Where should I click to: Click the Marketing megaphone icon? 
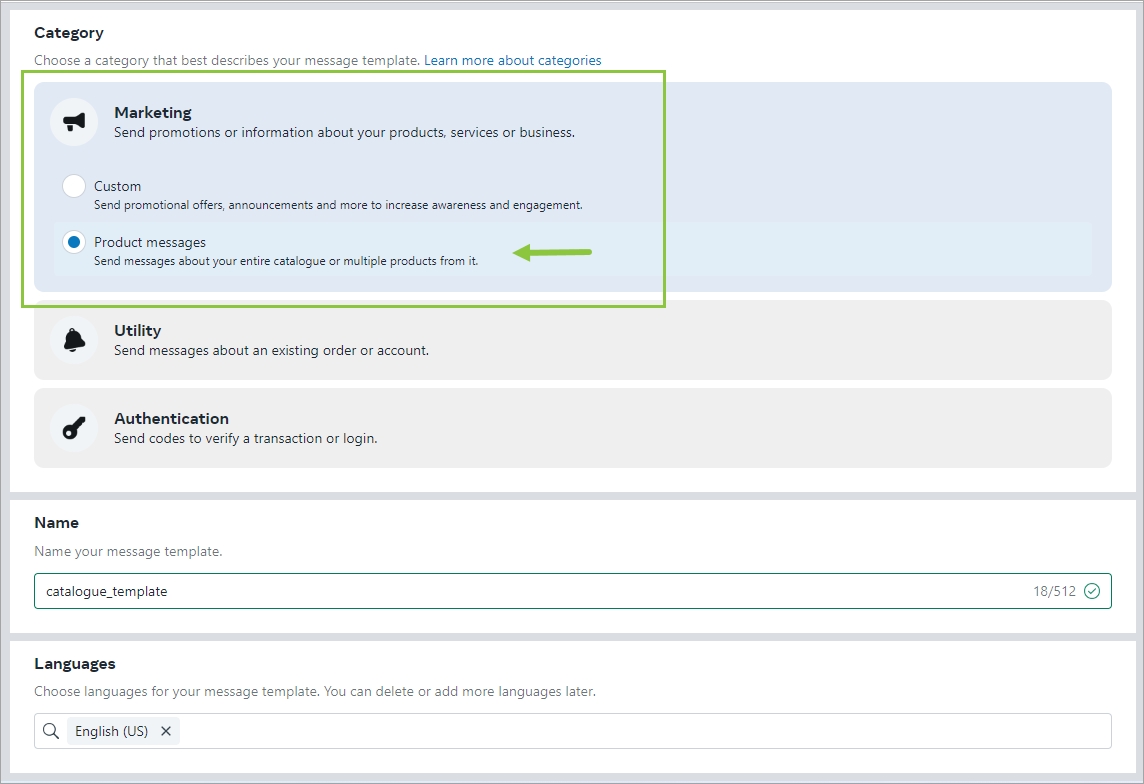tap(74, 122)
